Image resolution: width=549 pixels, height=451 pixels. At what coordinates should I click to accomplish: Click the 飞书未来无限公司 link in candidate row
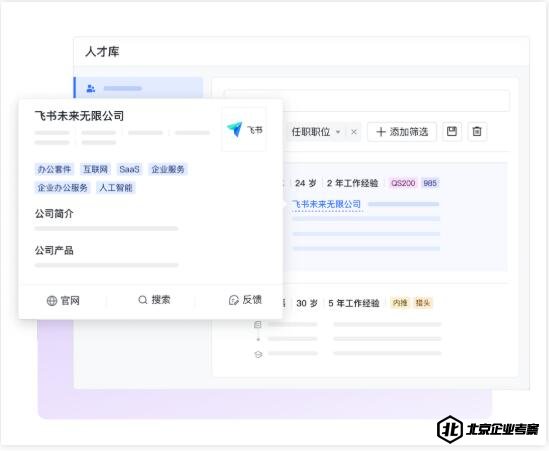(326, 204)
